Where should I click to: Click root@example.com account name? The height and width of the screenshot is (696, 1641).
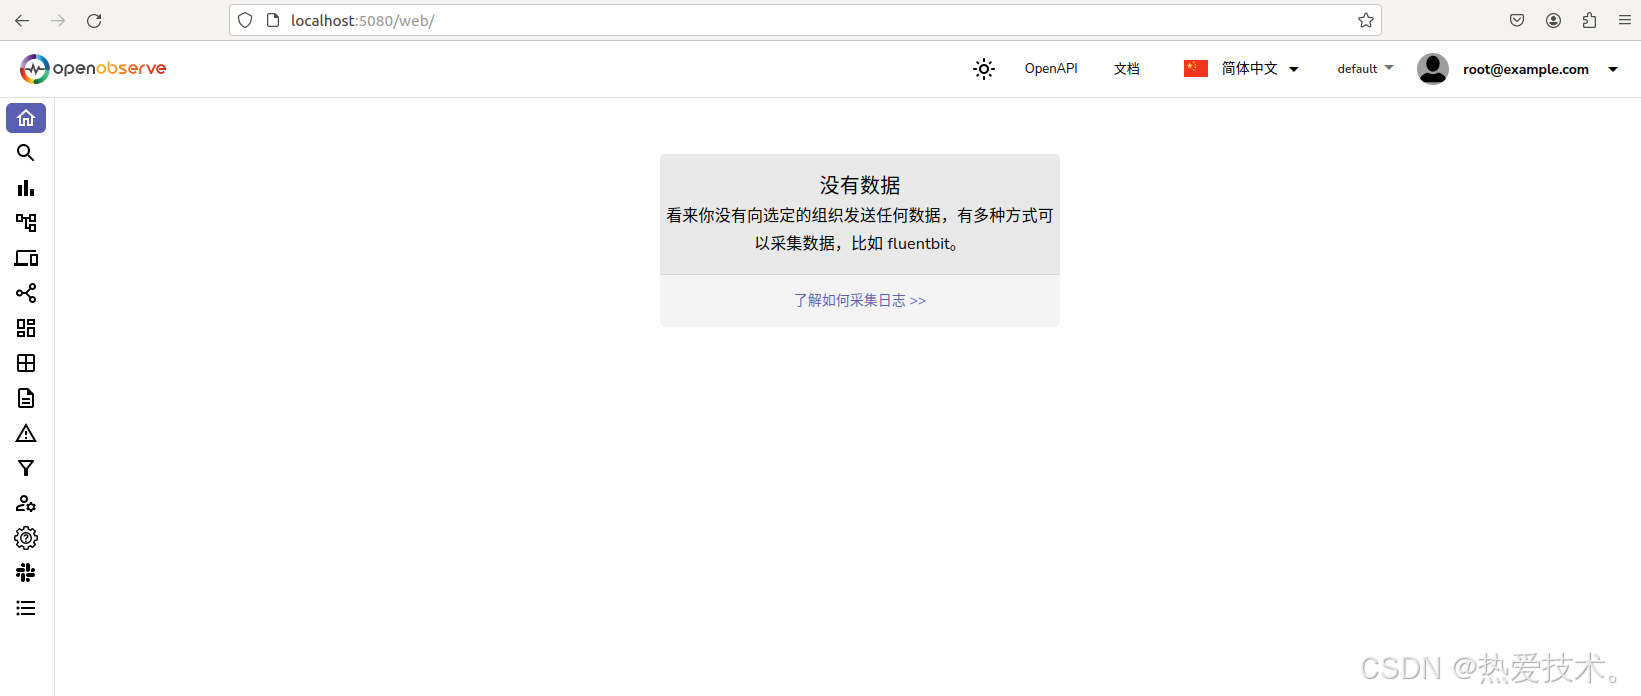pyautogui.click(x=1526, y=69)
